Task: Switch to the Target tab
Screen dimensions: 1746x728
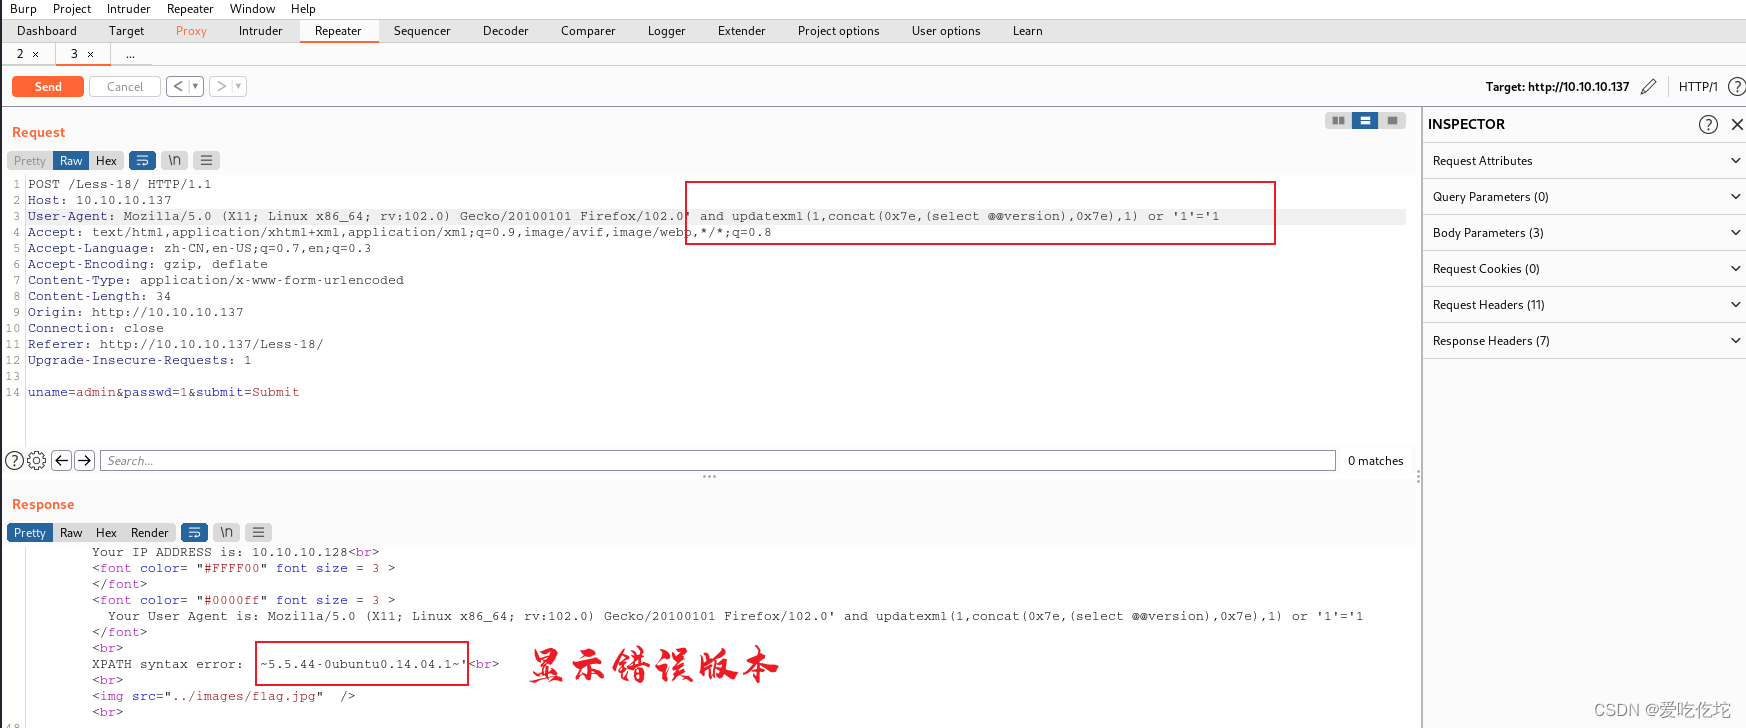Action: 127,31
